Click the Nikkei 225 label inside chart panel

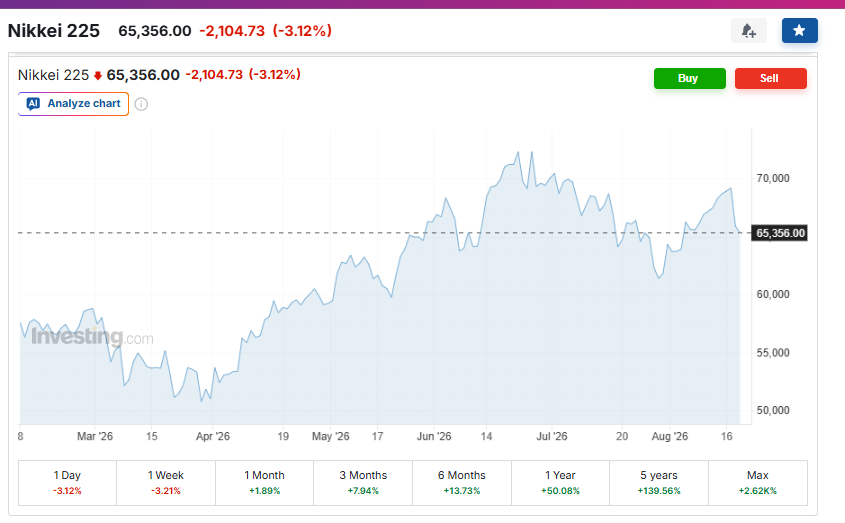(x=53, y=75)
